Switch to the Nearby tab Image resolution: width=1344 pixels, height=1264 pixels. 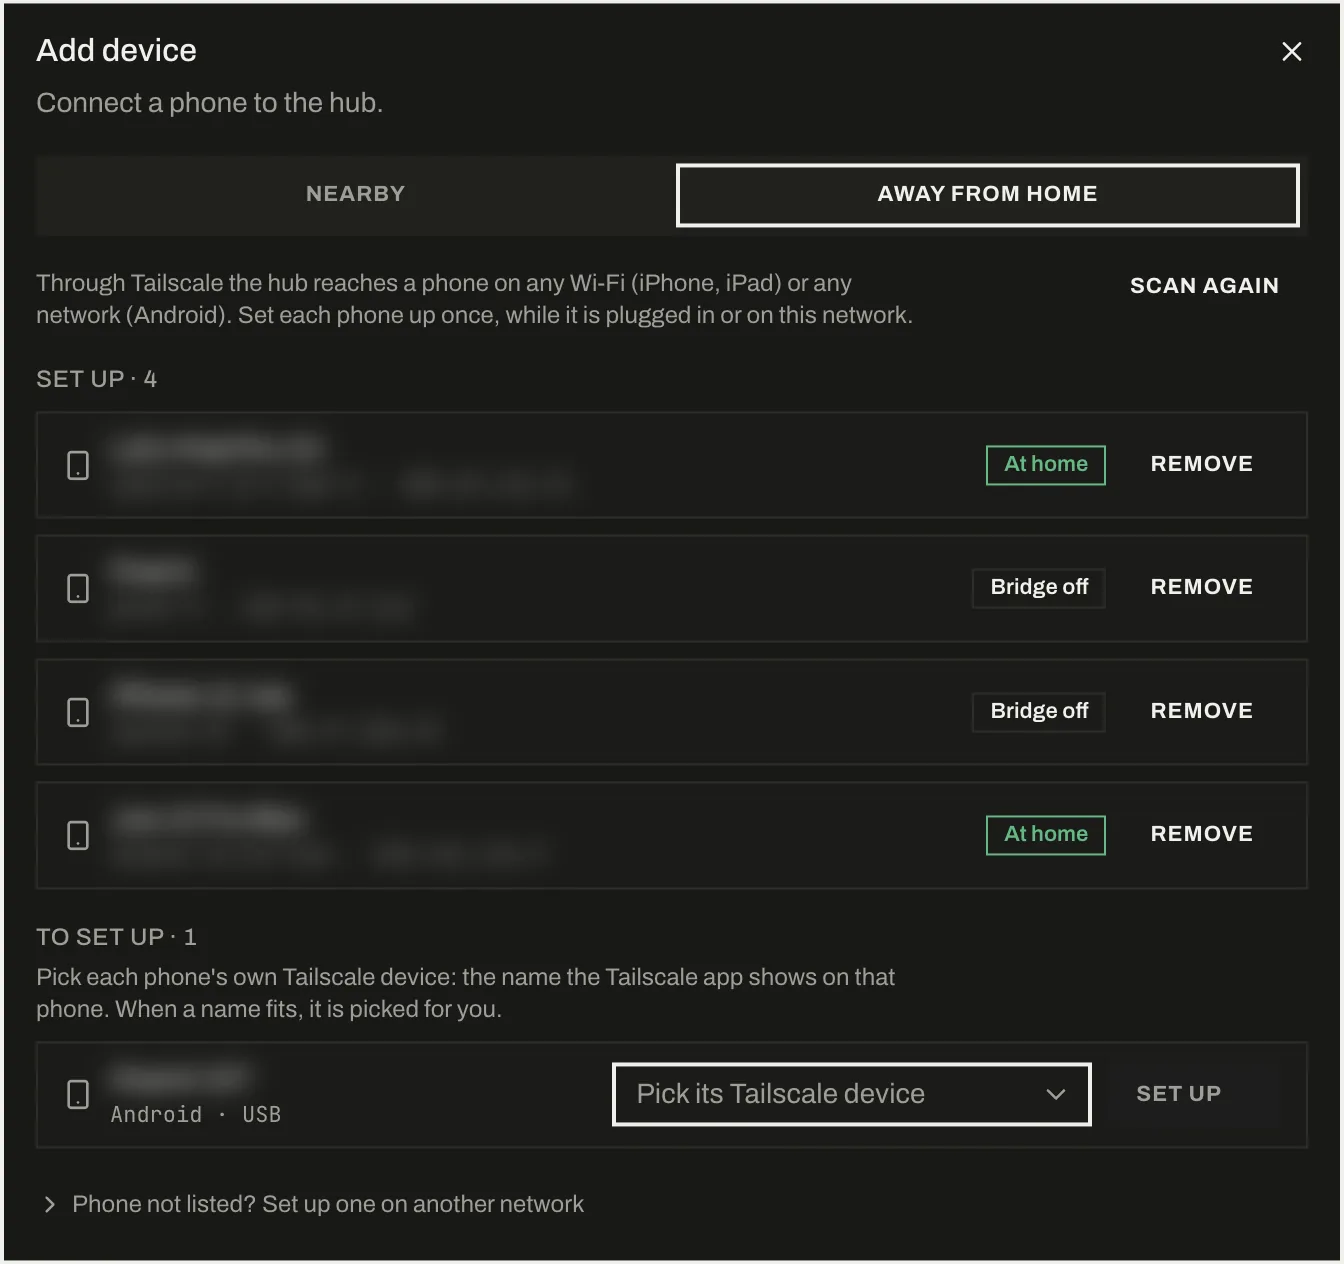click(356, 194)
